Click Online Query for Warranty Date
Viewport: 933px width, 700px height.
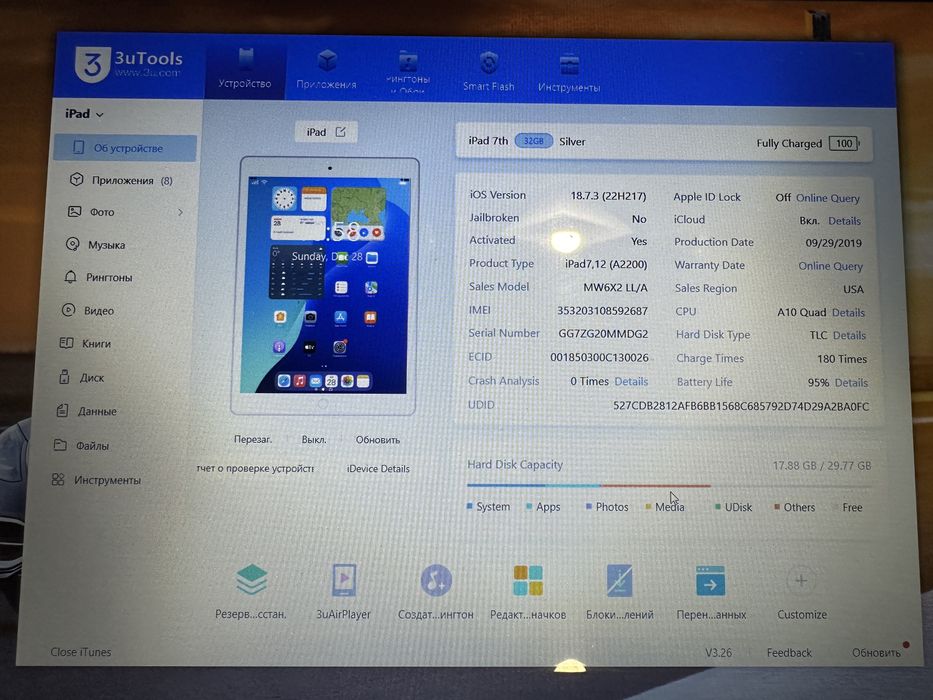[x=830, y=266]
